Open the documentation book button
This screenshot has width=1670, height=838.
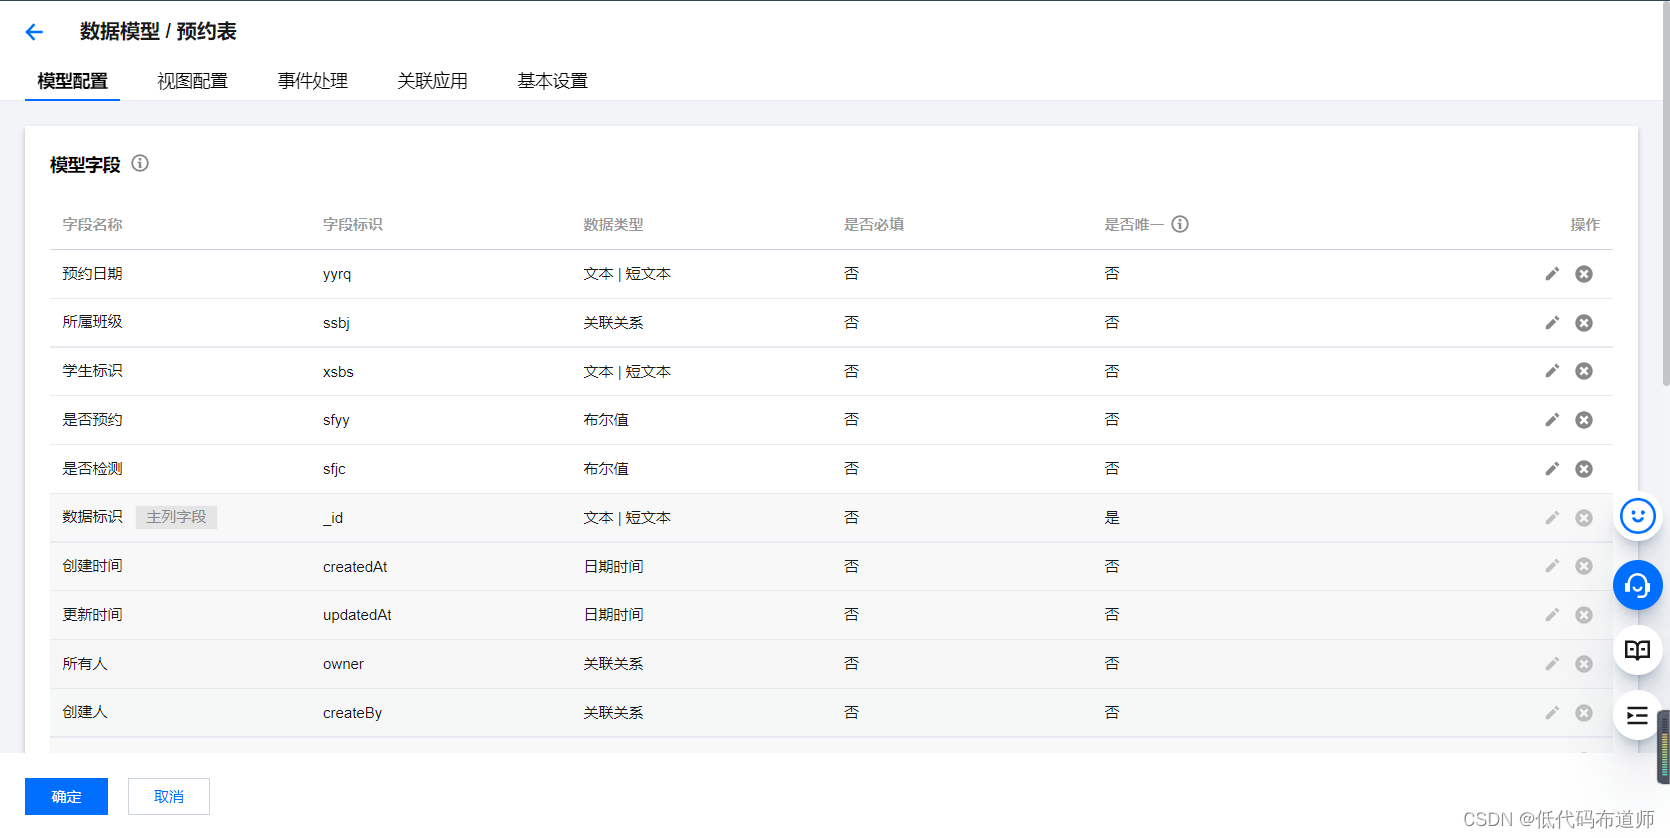1637,650
